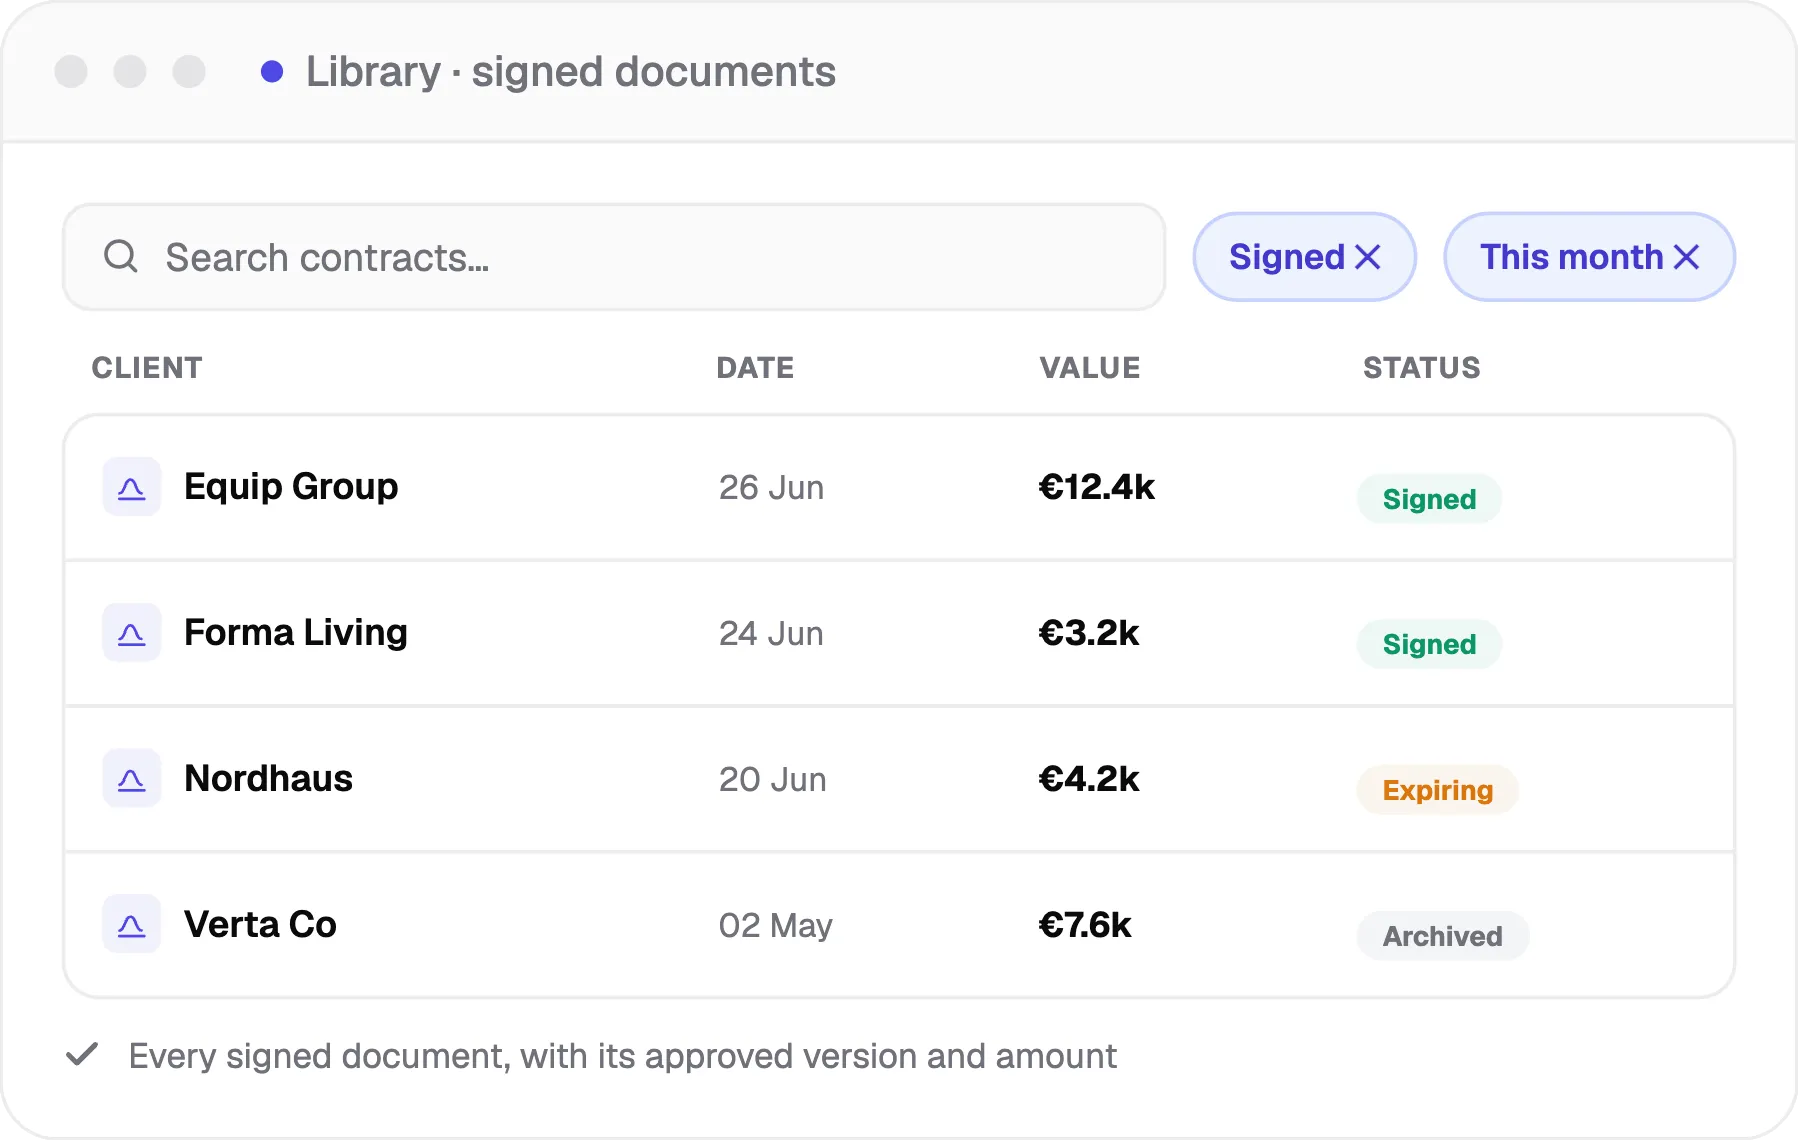Sort by the DATE column header

pyautogui.click(x=755, y=368)
